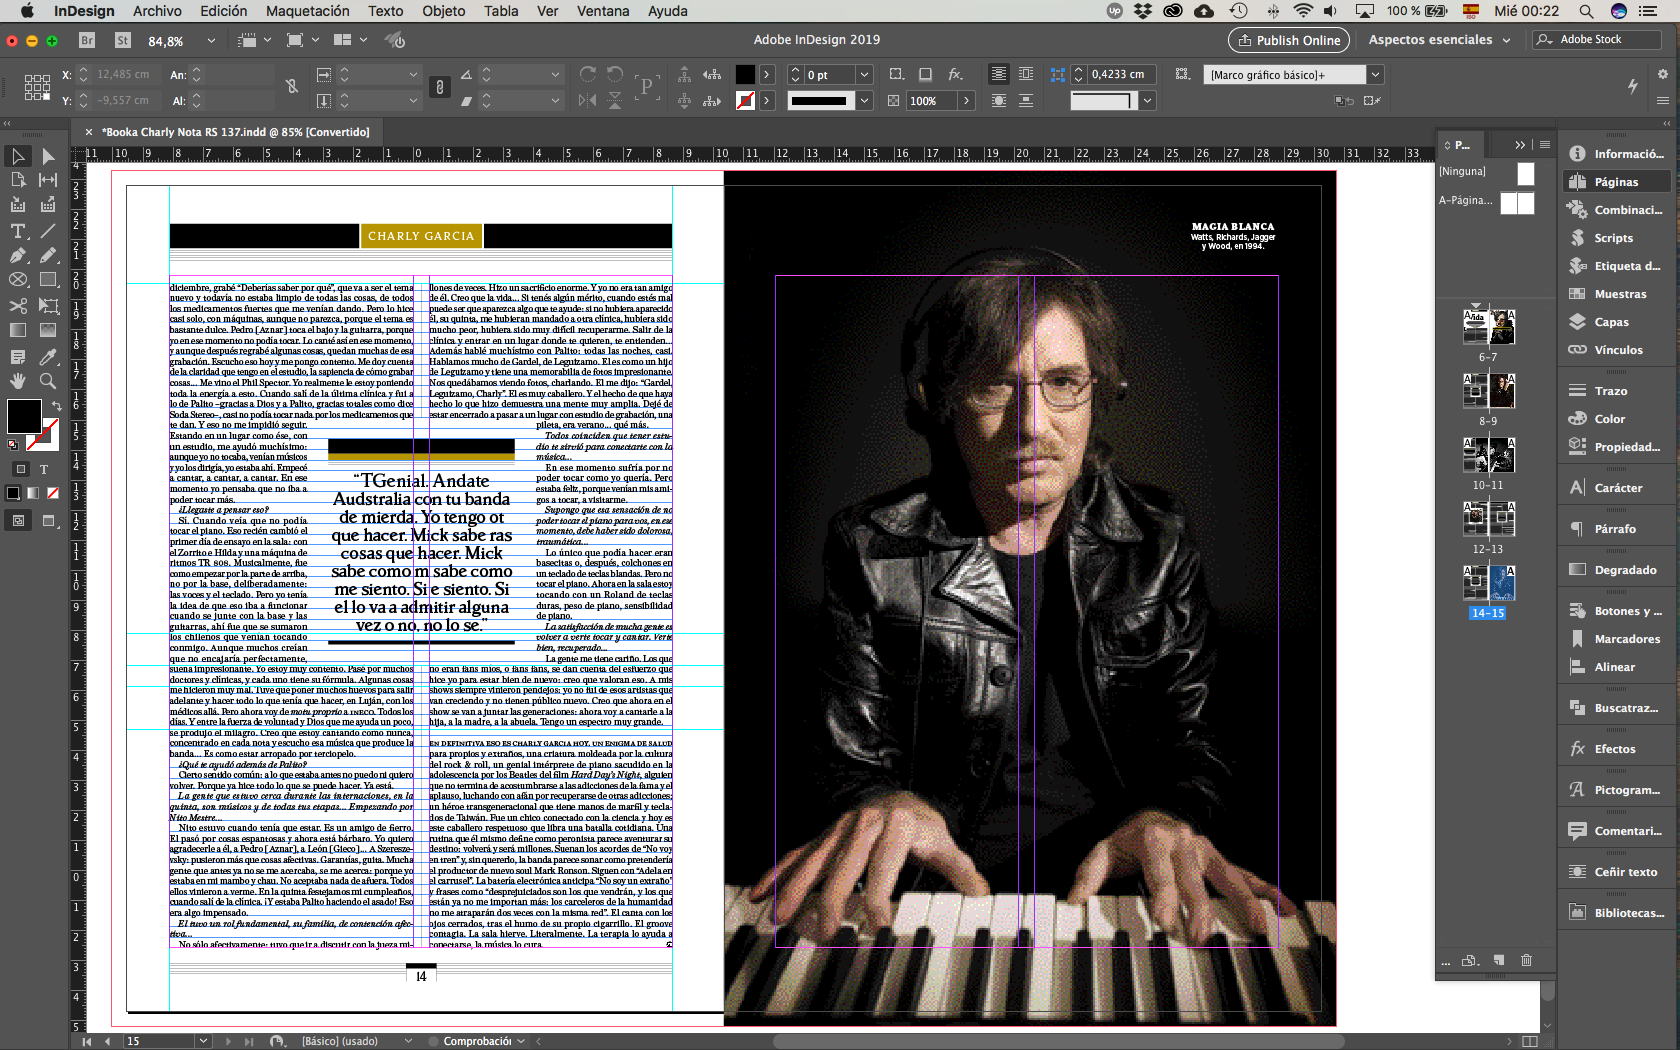Select the Page tool
This screenshot has height=1050, width=1680.
click(18, 180)
